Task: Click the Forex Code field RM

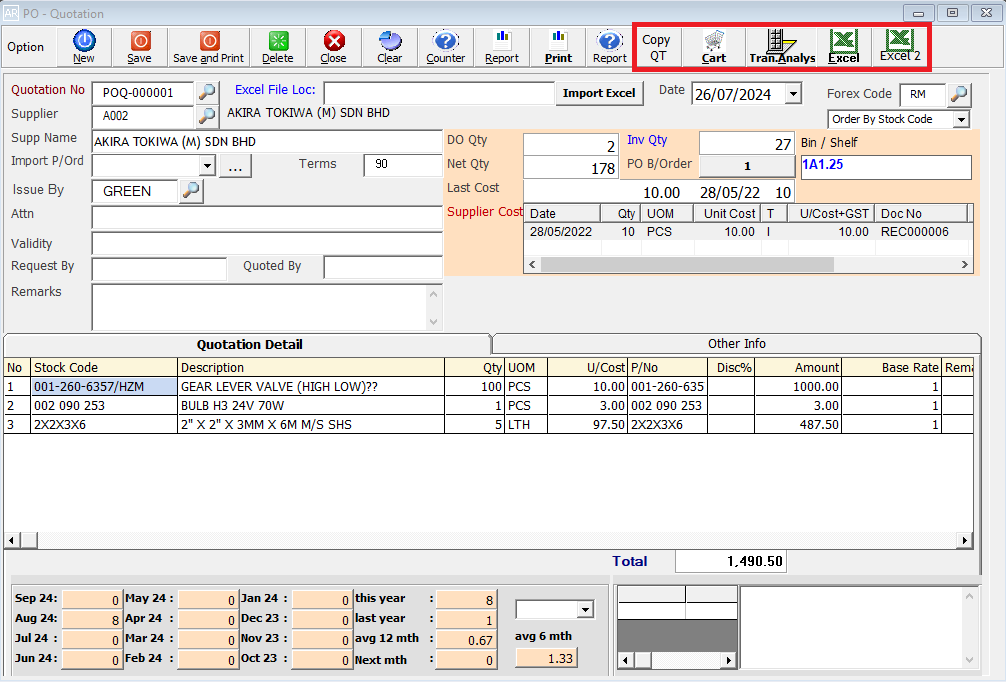Action: pos(923,94)
